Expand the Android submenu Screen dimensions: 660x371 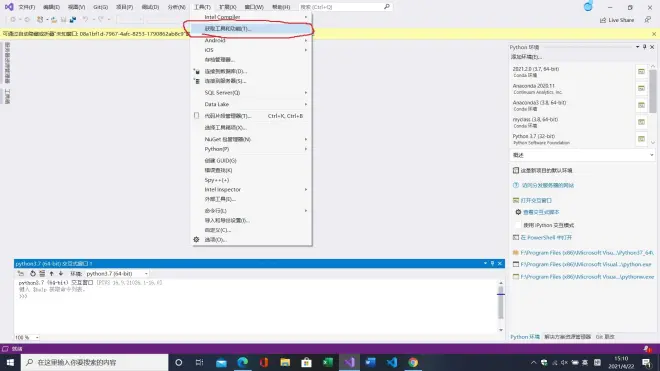tap(252, 40)
